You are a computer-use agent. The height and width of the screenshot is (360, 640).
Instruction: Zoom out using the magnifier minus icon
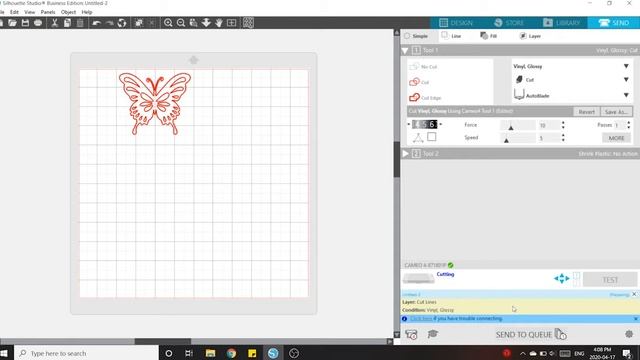[x=181, y=23]
